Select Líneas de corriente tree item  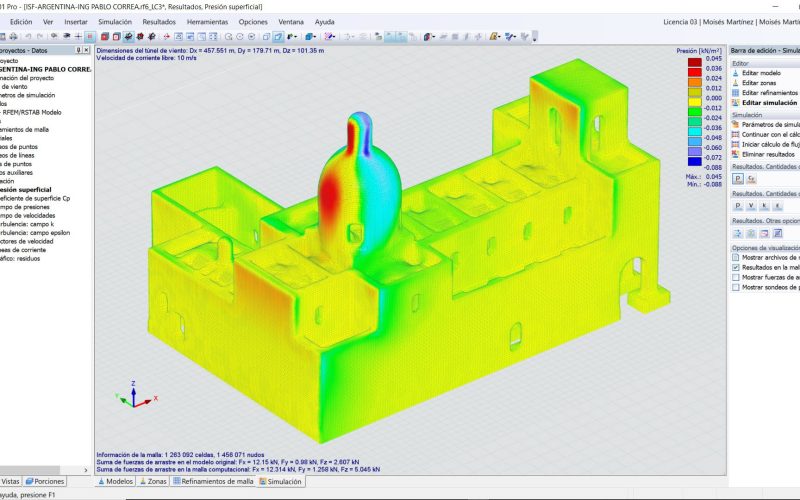coord(23,250)
